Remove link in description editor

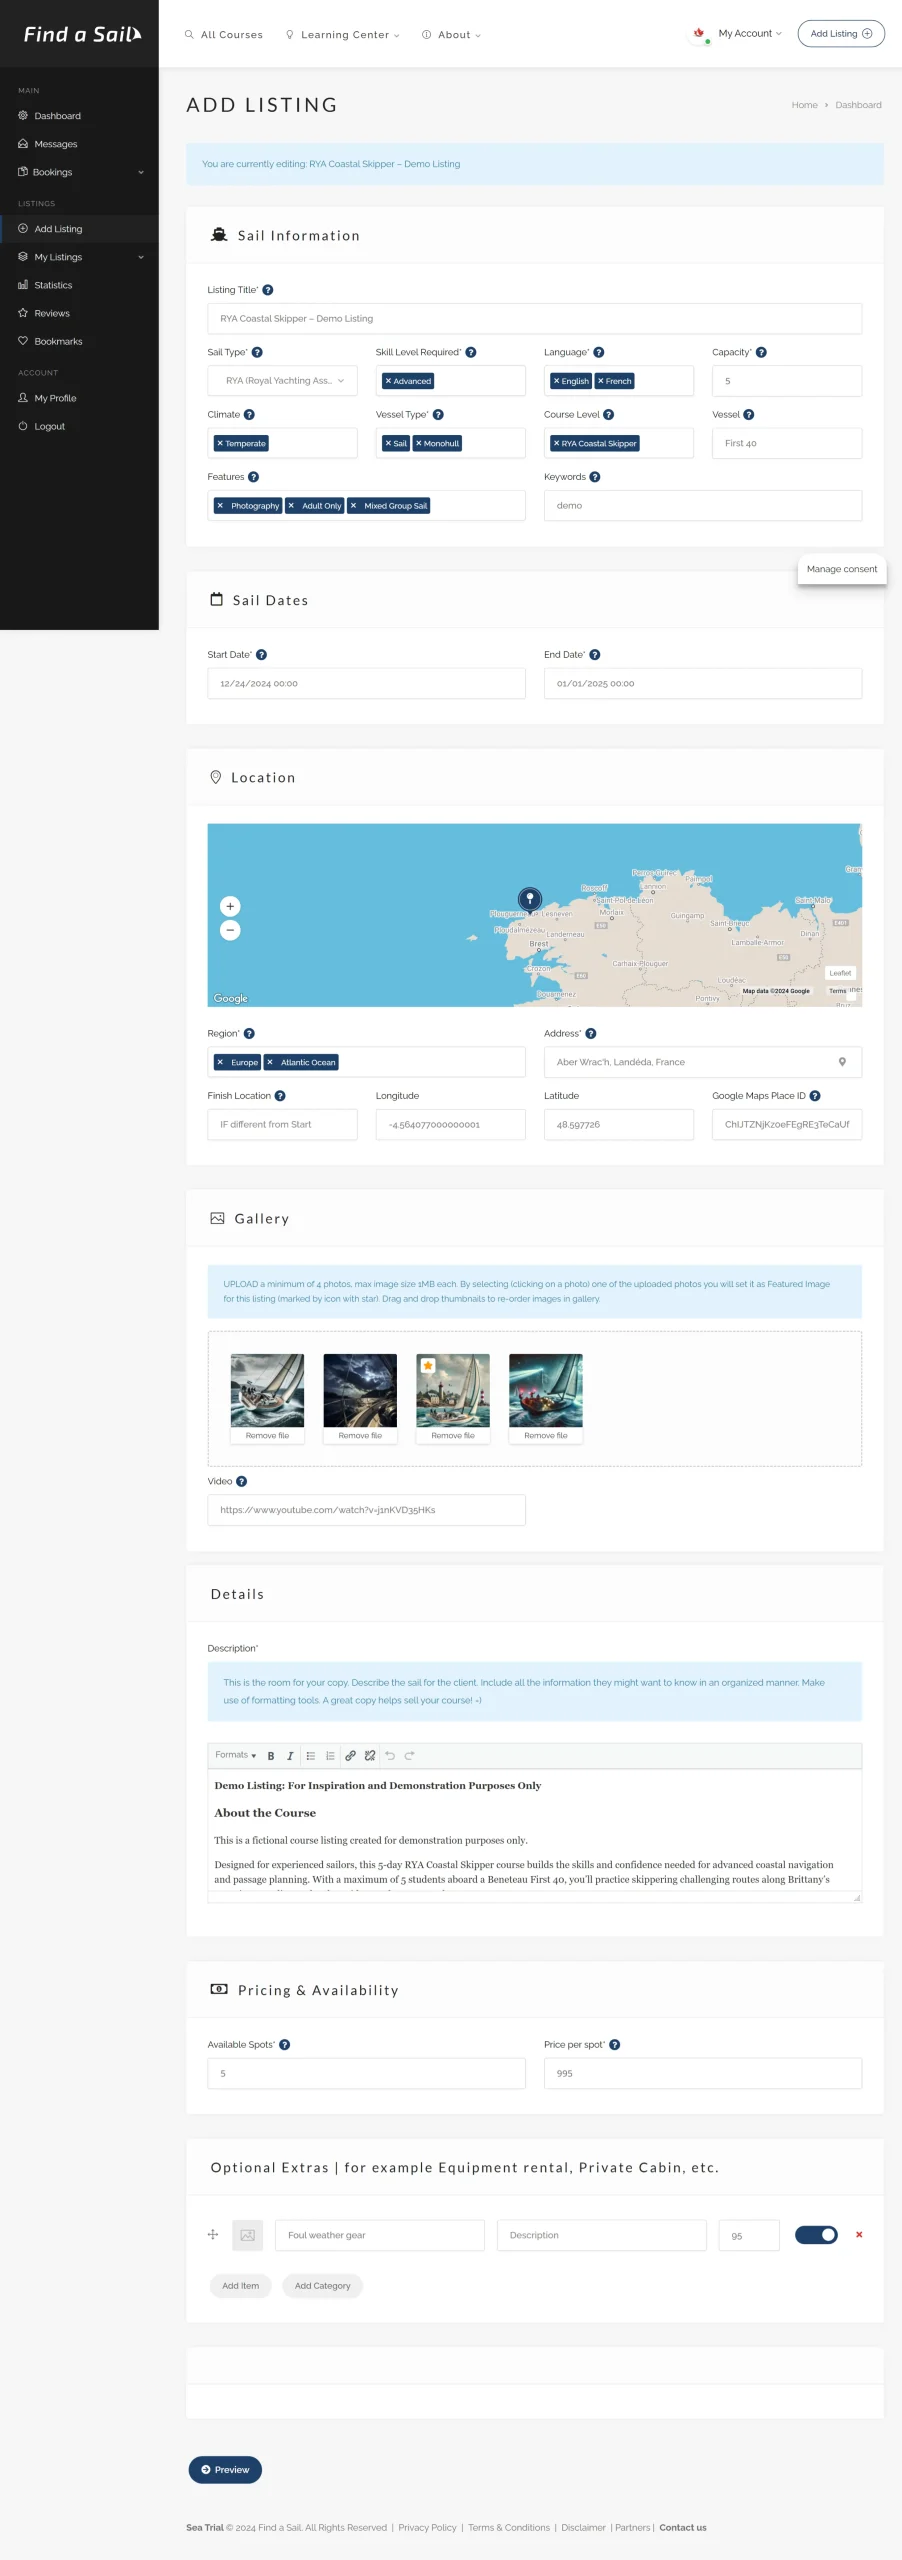click(370, 1756)
